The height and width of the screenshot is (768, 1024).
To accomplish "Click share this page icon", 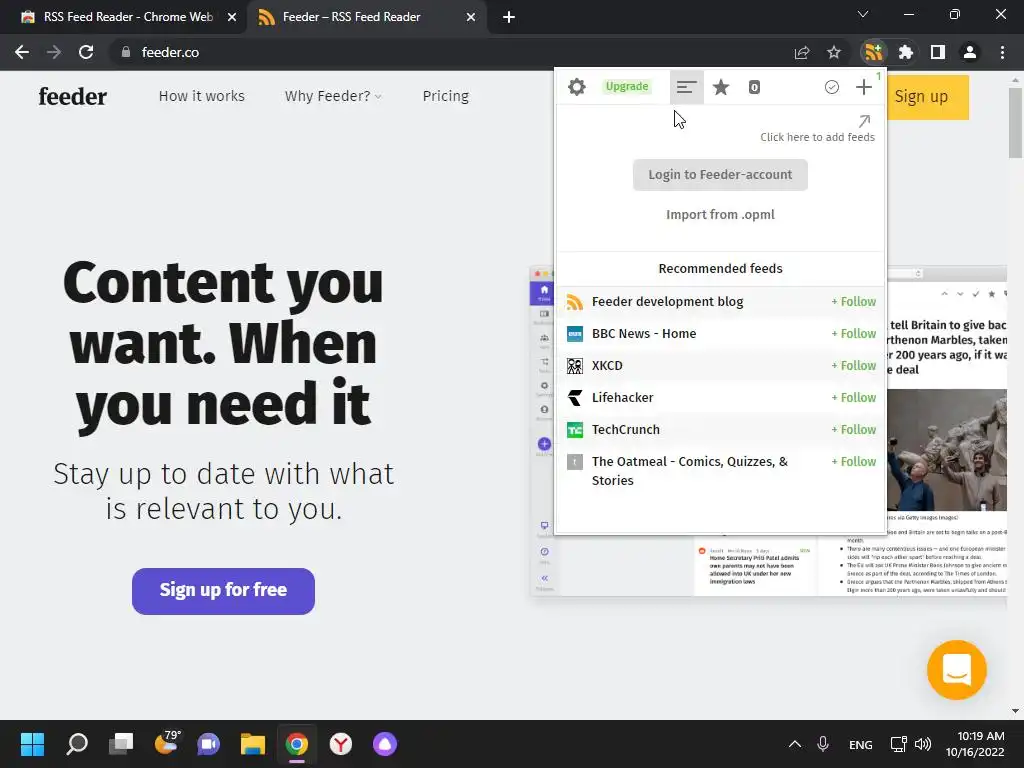I will [x=802, y=52].
